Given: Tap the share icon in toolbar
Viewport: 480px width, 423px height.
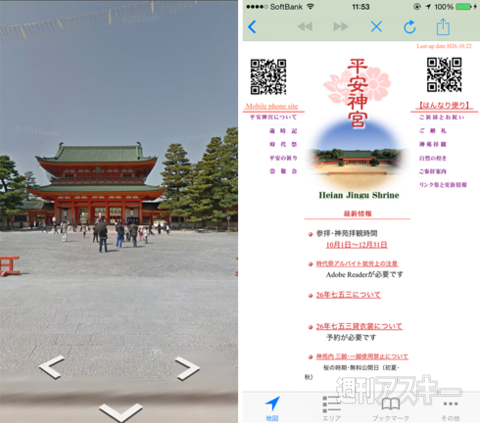Looking at the screenshot, I should (x=443, y=26).
